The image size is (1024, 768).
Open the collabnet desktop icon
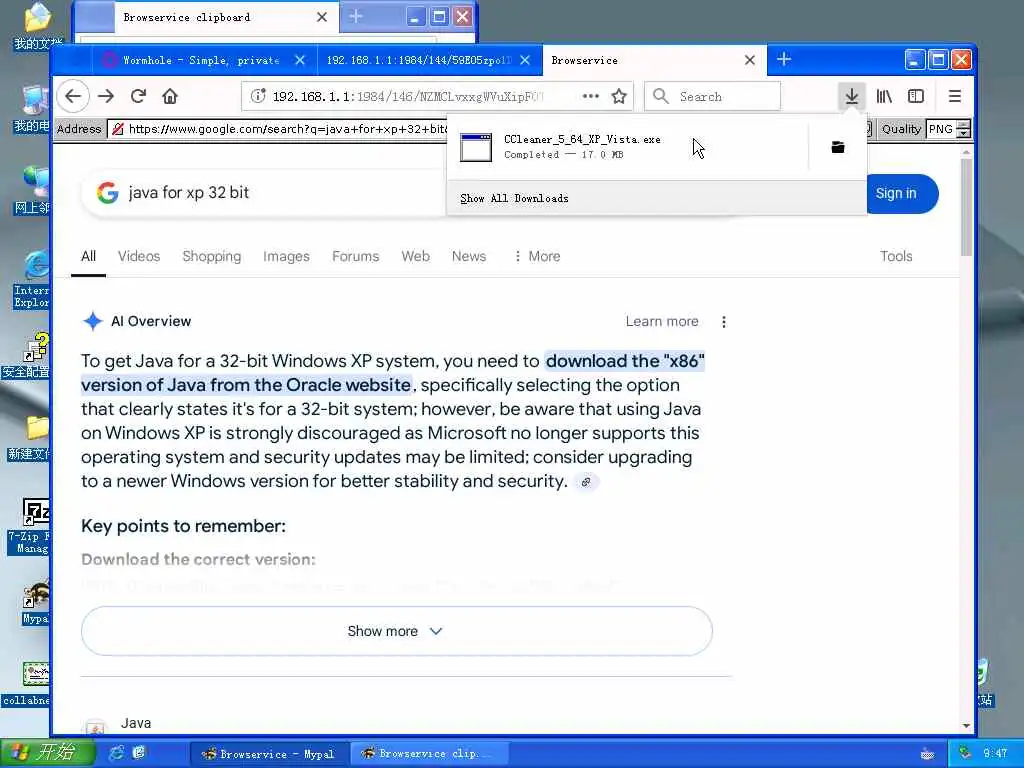pyautogui.click(x=26, y=683)
